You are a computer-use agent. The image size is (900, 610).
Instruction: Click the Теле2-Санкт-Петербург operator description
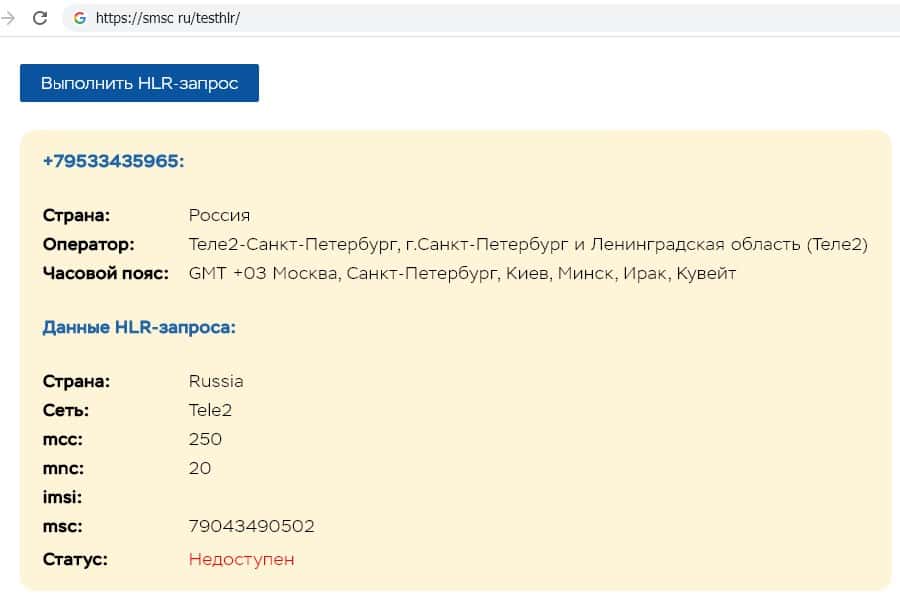point(527,244)
